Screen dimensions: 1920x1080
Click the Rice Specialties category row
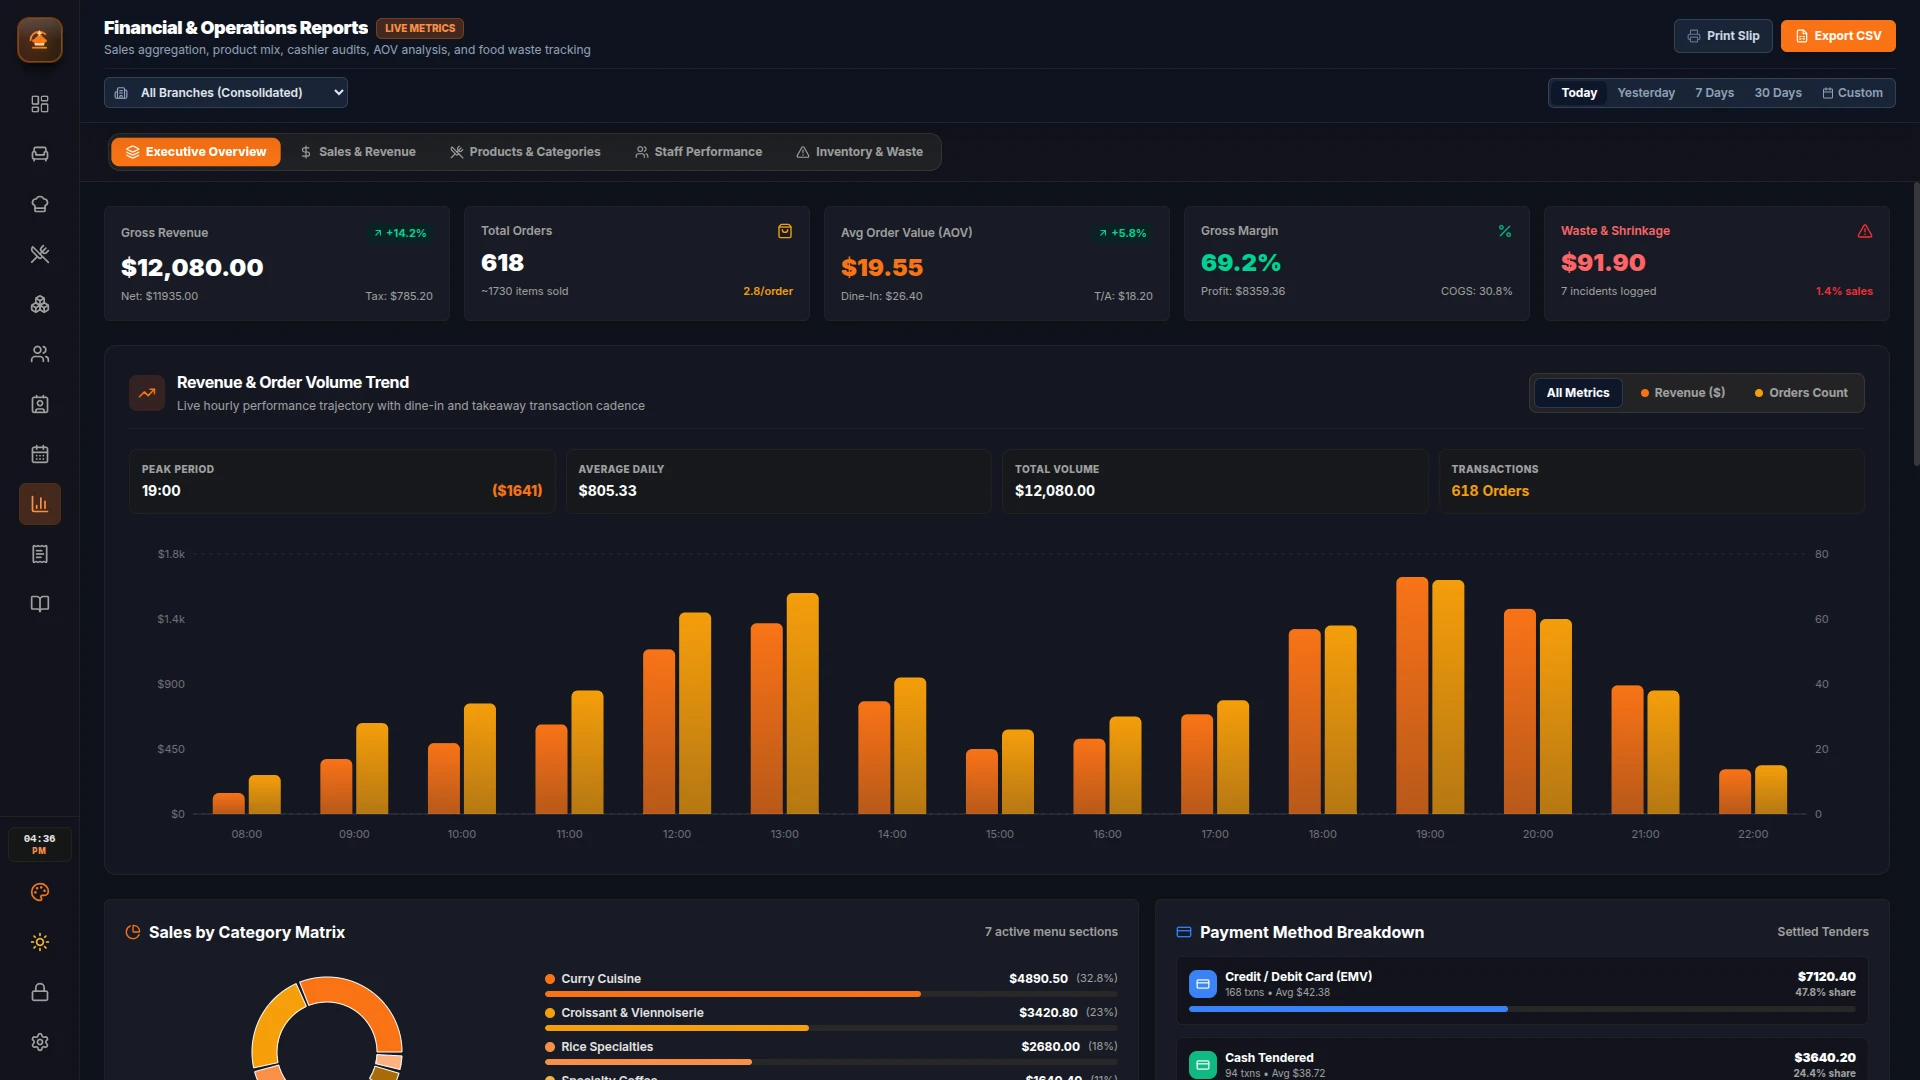tap(831, 1051)
